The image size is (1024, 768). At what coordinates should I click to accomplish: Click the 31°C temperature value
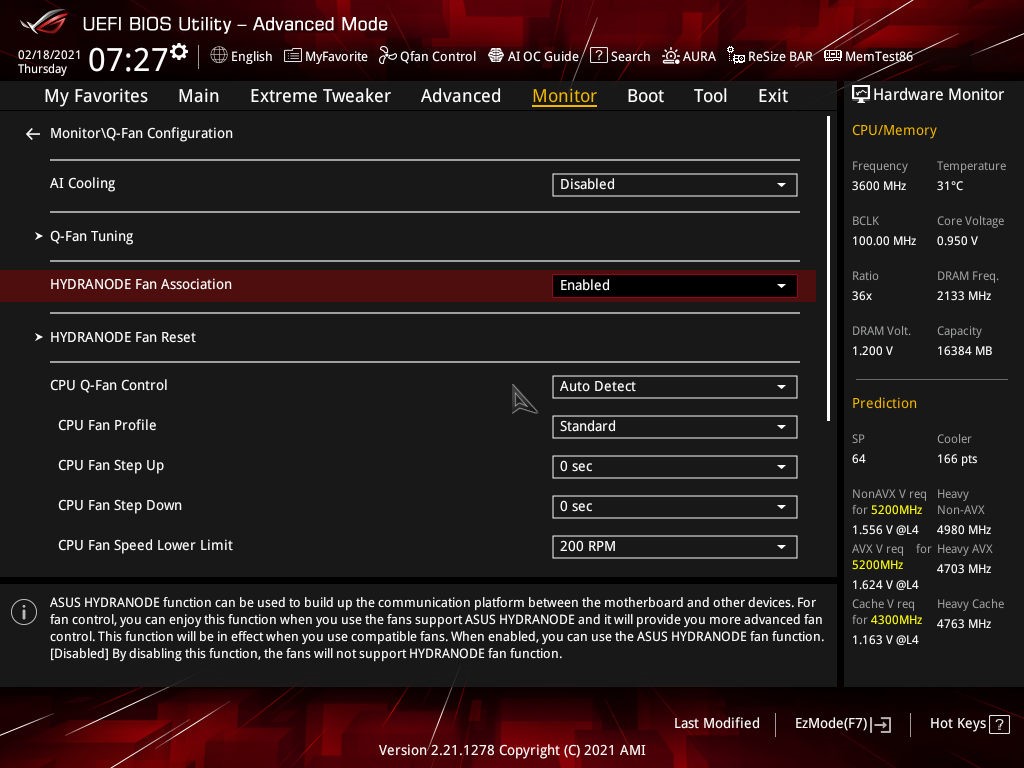[x=950, y=186]
